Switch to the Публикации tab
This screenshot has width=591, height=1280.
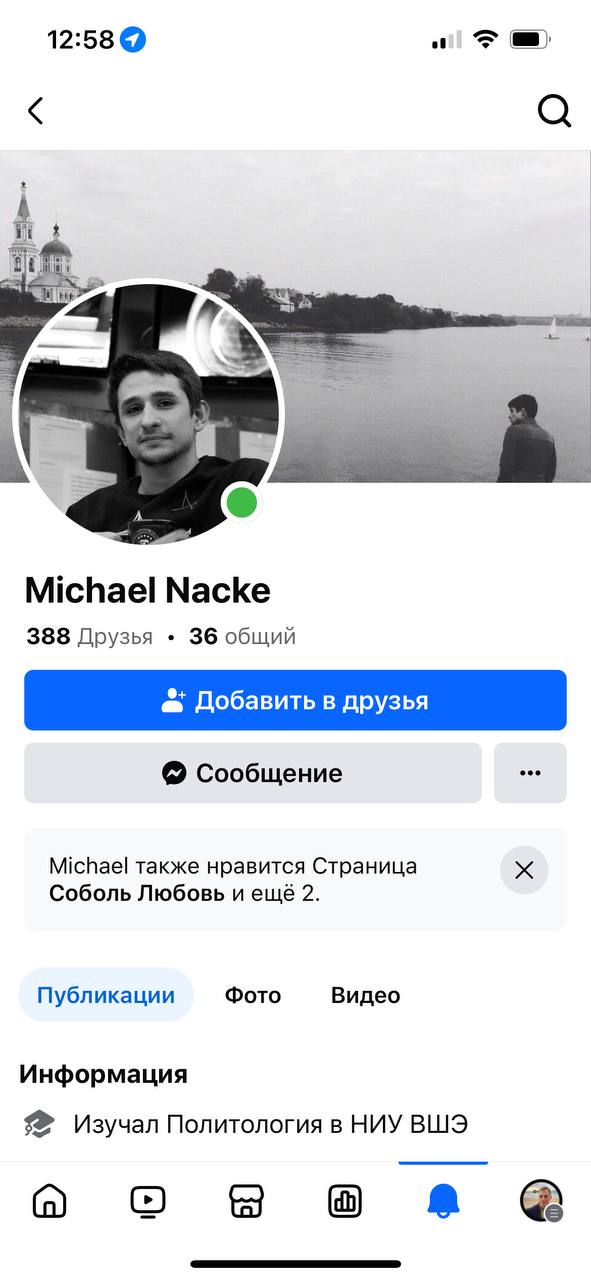click(x=106, y=995)
